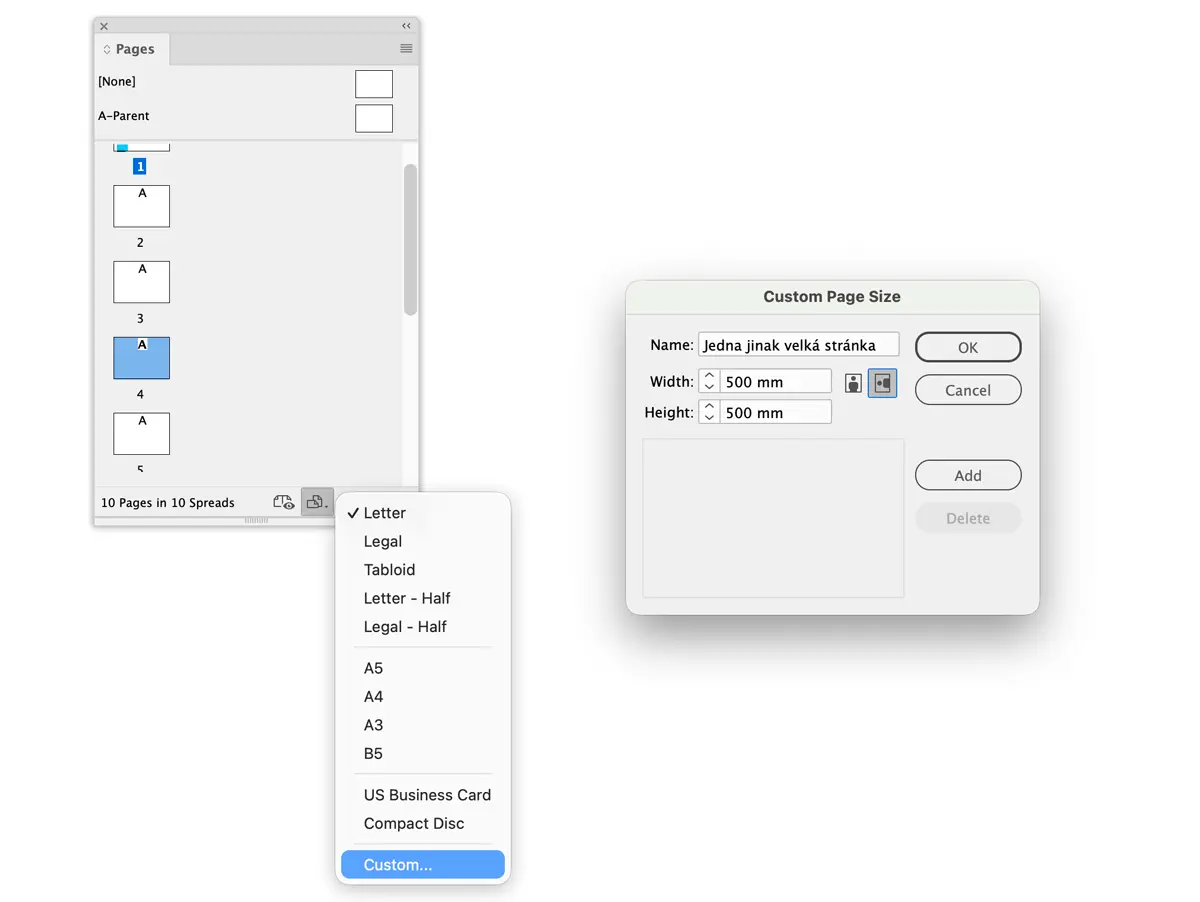Click the A-Parent page thumbnail icon

point(374,118)
